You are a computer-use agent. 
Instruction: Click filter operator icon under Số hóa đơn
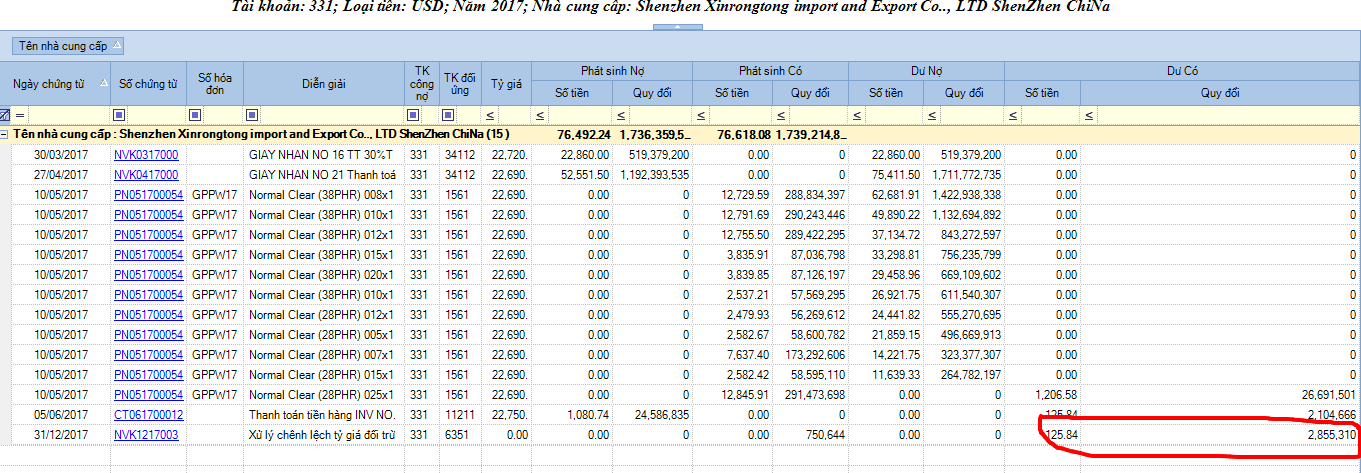(193, 114)
